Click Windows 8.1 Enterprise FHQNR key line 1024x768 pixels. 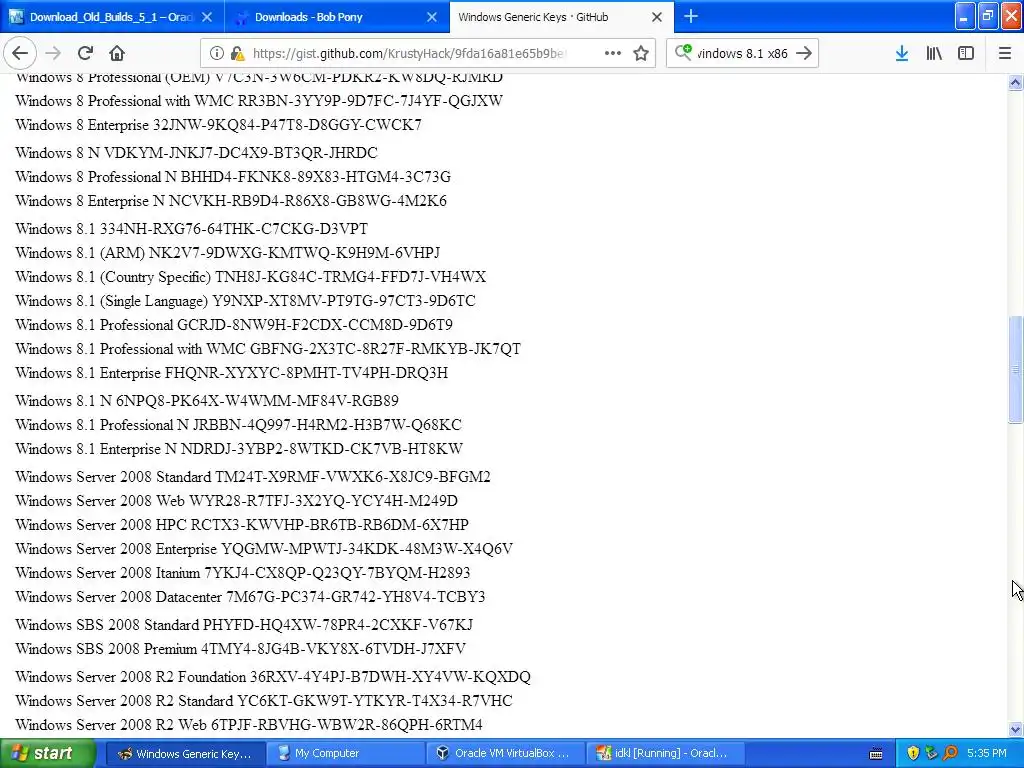click(x=231, y=374)
